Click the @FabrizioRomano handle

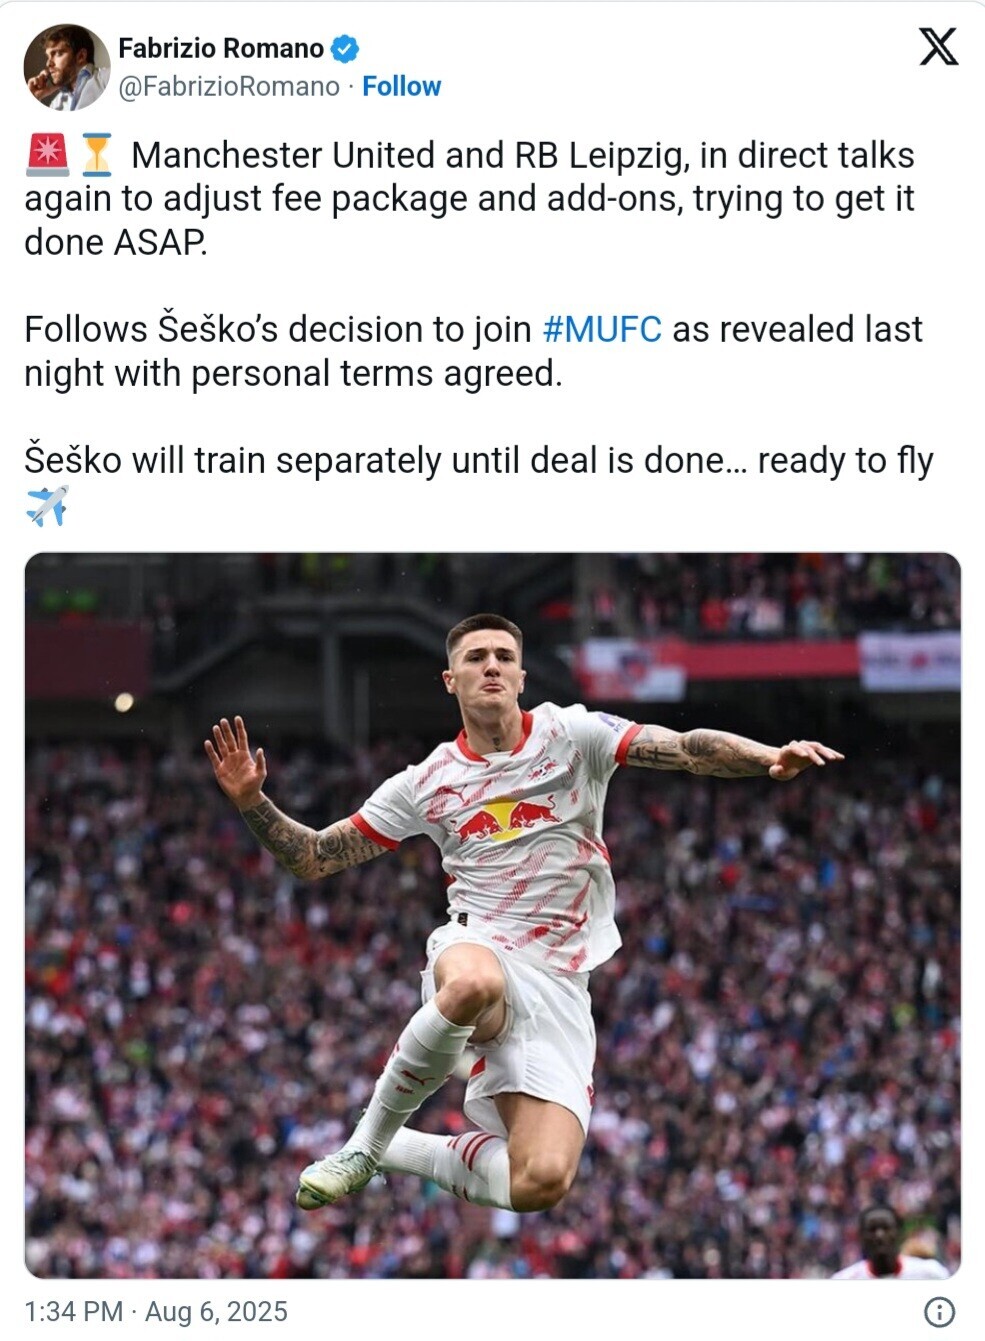[229, 87]
